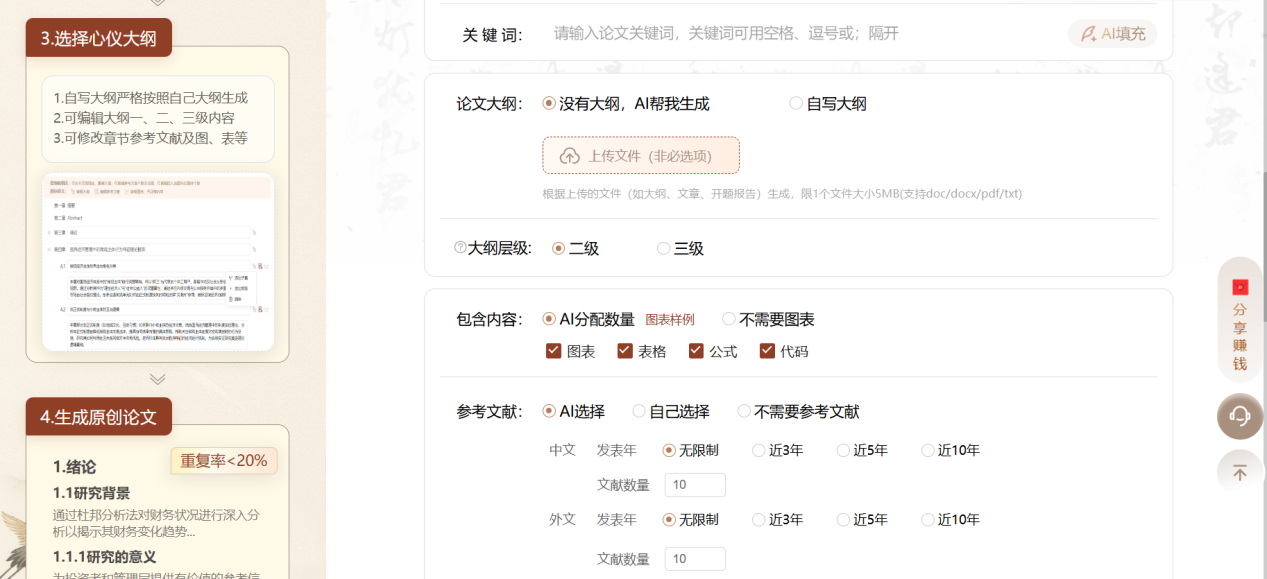Click the 分享赚钱 side button
This screenshot has width=1267, height=579.
pos(1240,320)
